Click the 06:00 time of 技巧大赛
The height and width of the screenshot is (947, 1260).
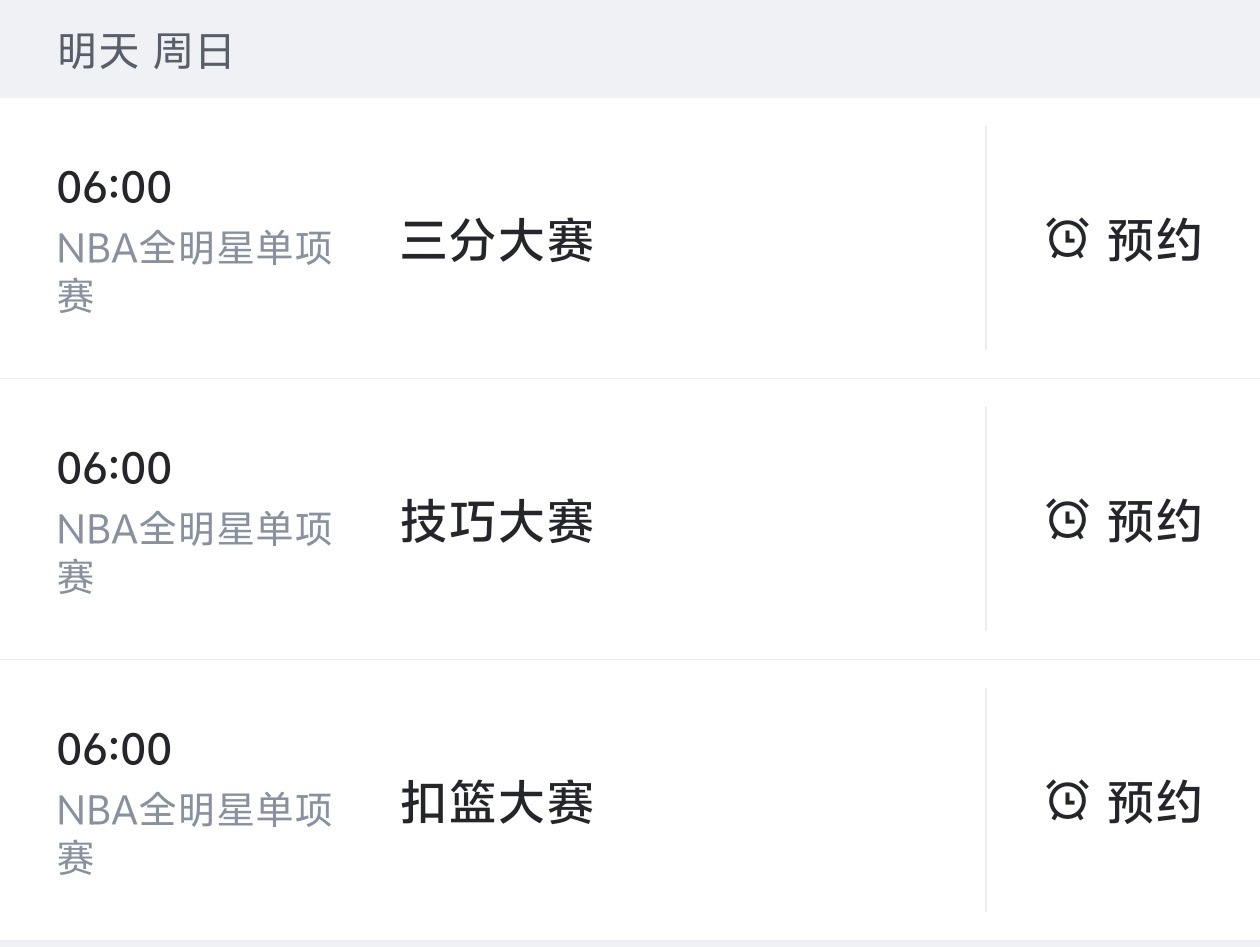[x=114, y=468]
